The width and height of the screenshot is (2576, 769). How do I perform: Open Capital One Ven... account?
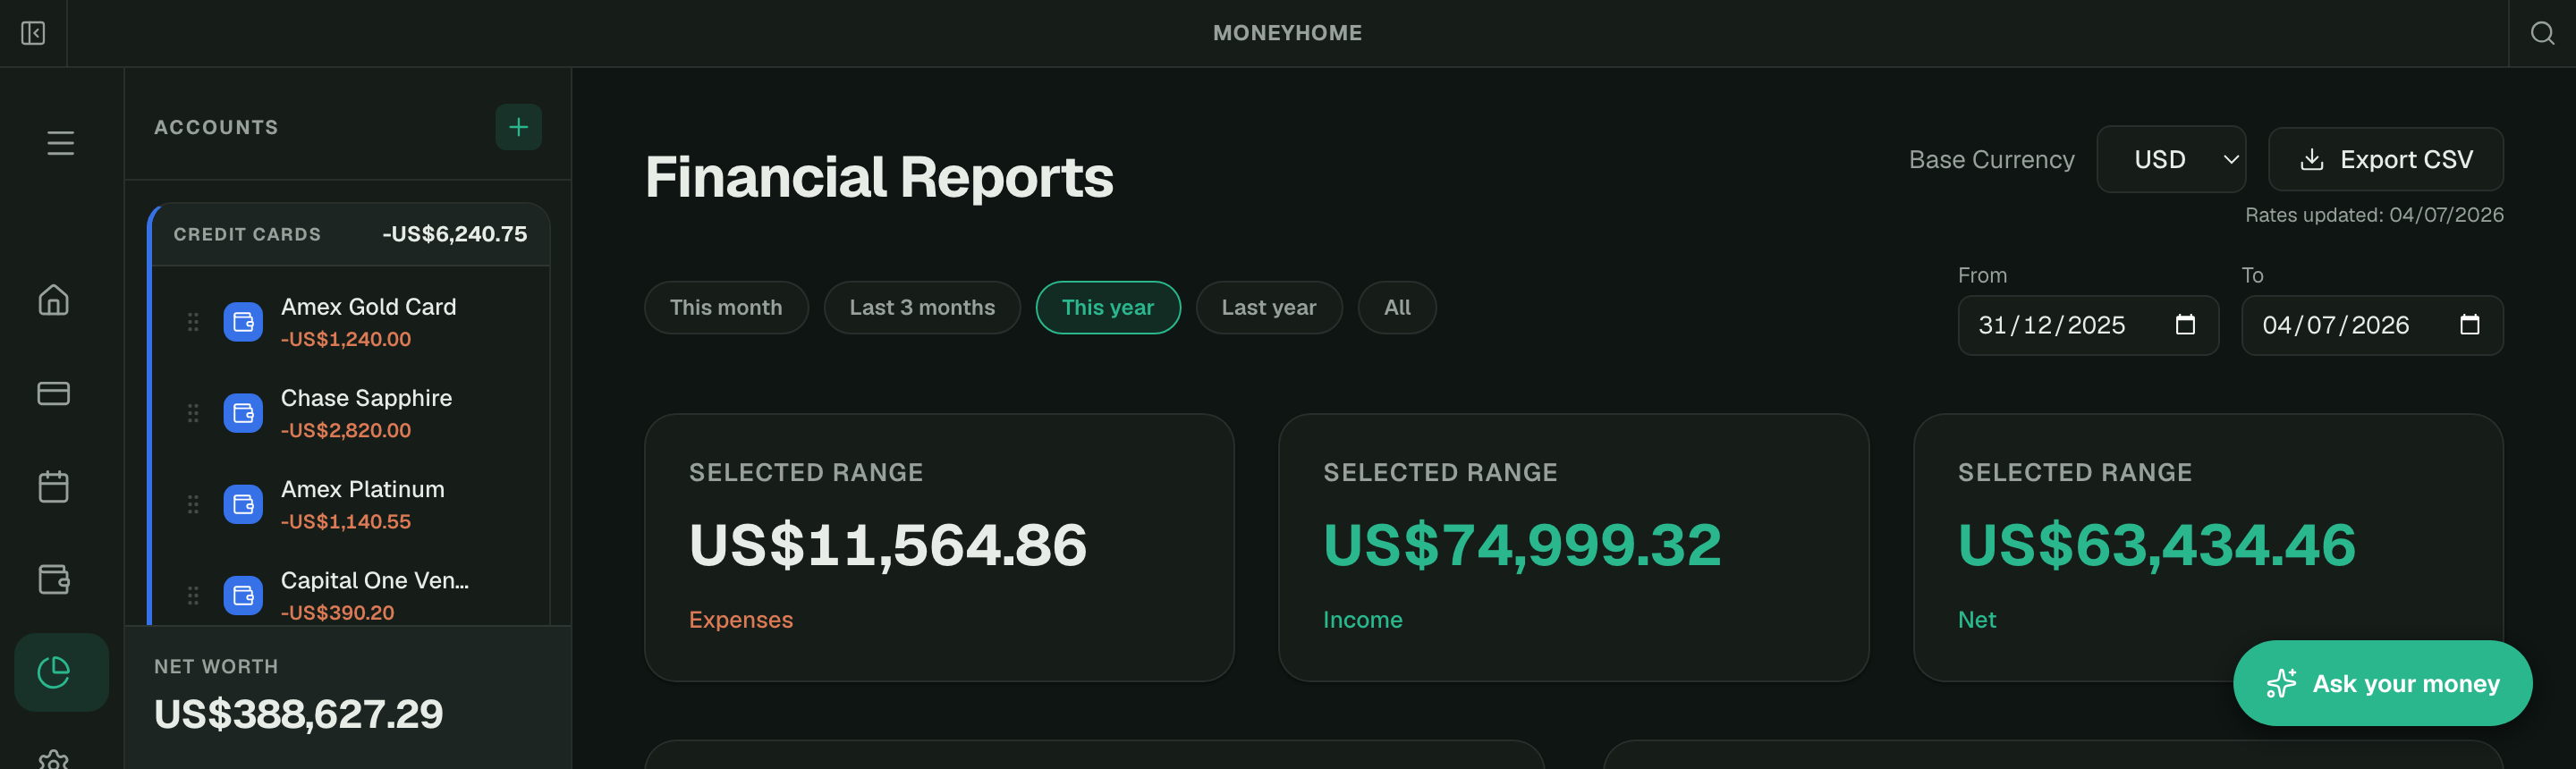click(x=350, y=596)
